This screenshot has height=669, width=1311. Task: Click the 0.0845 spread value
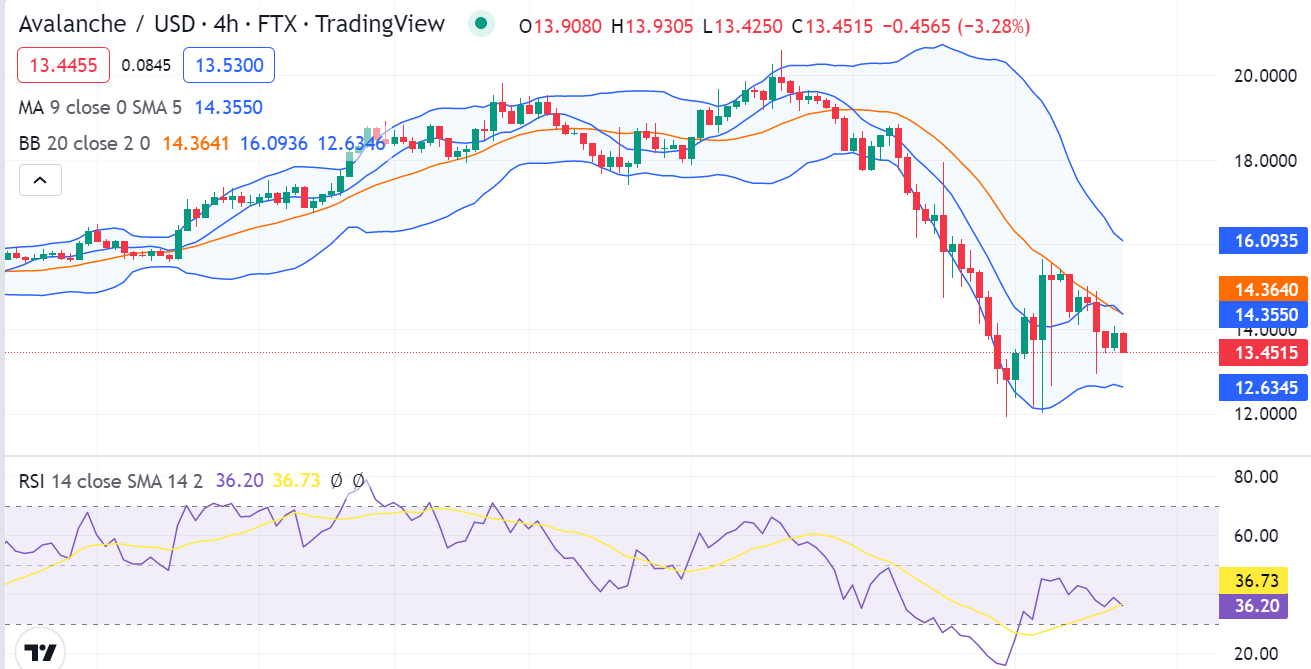tap(146, 66)
